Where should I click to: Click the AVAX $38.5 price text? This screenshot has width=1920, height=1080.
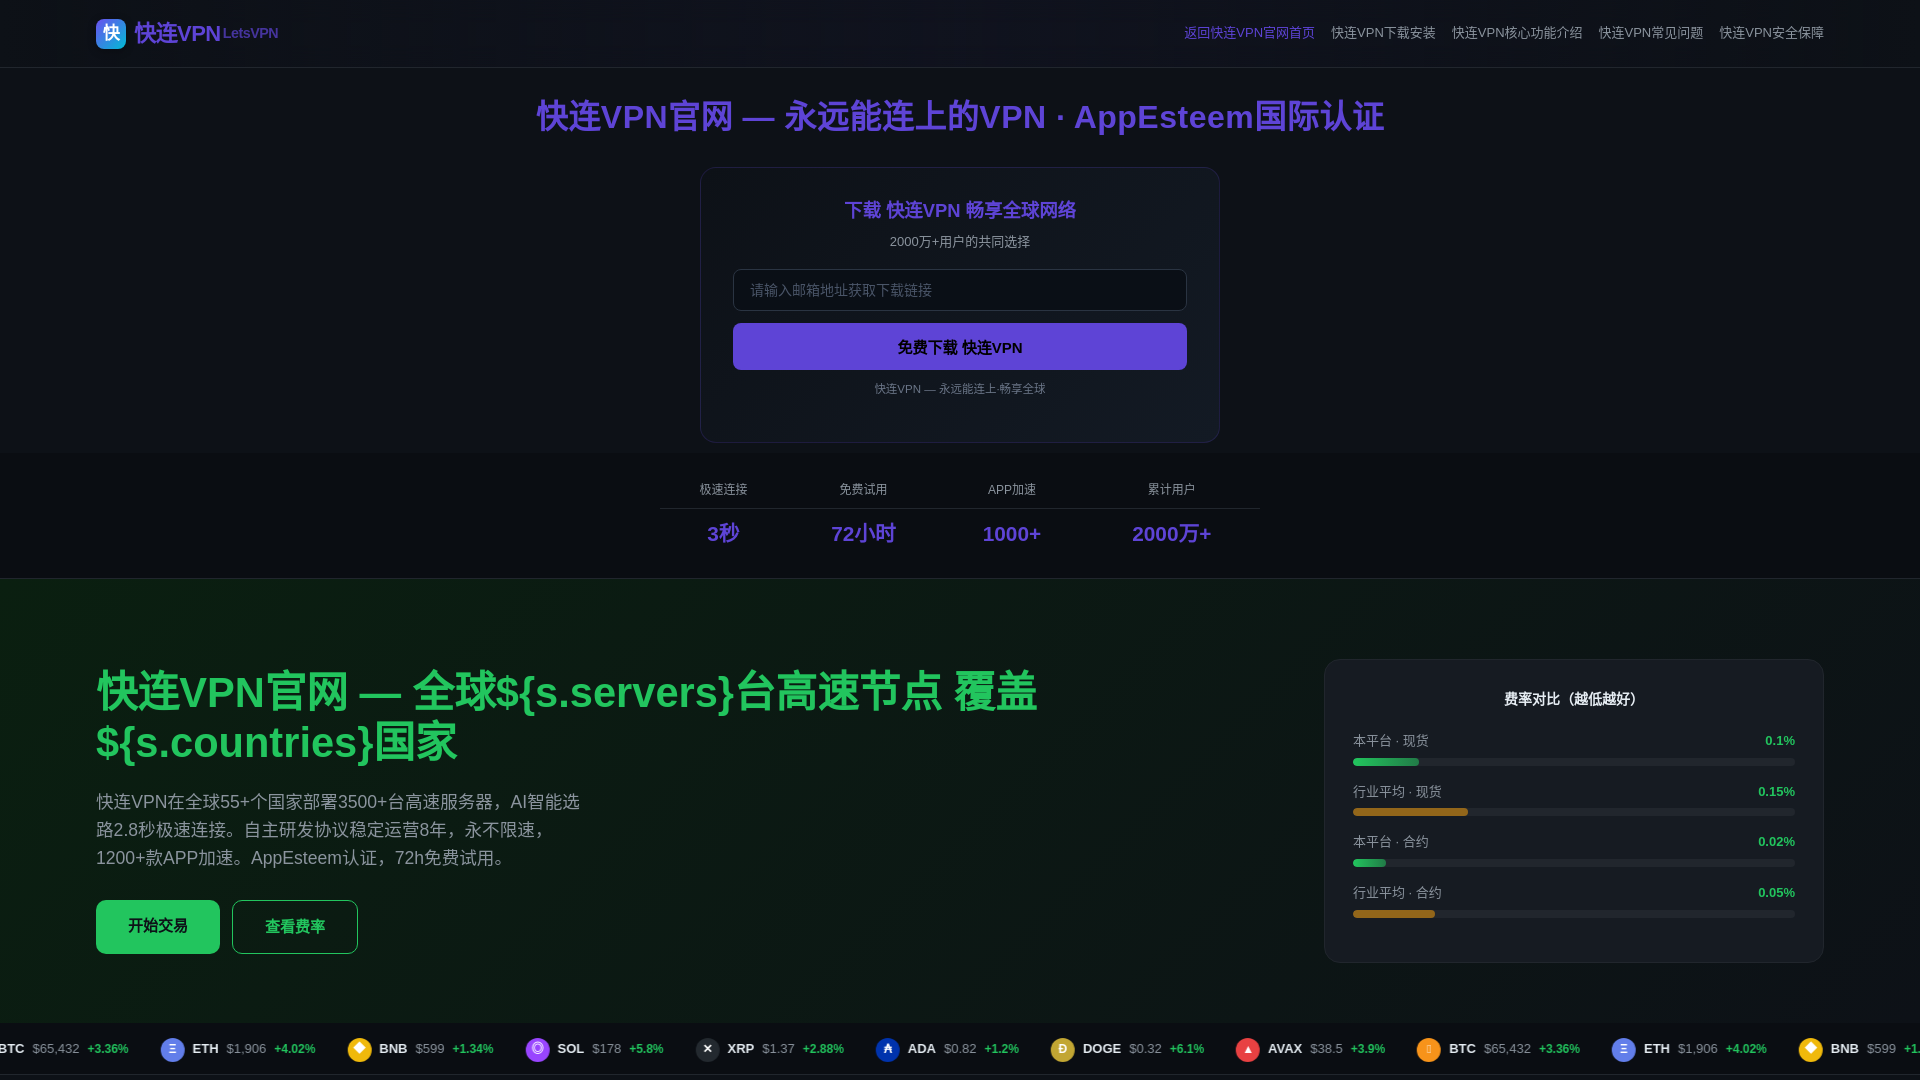click(1326, 1049)
